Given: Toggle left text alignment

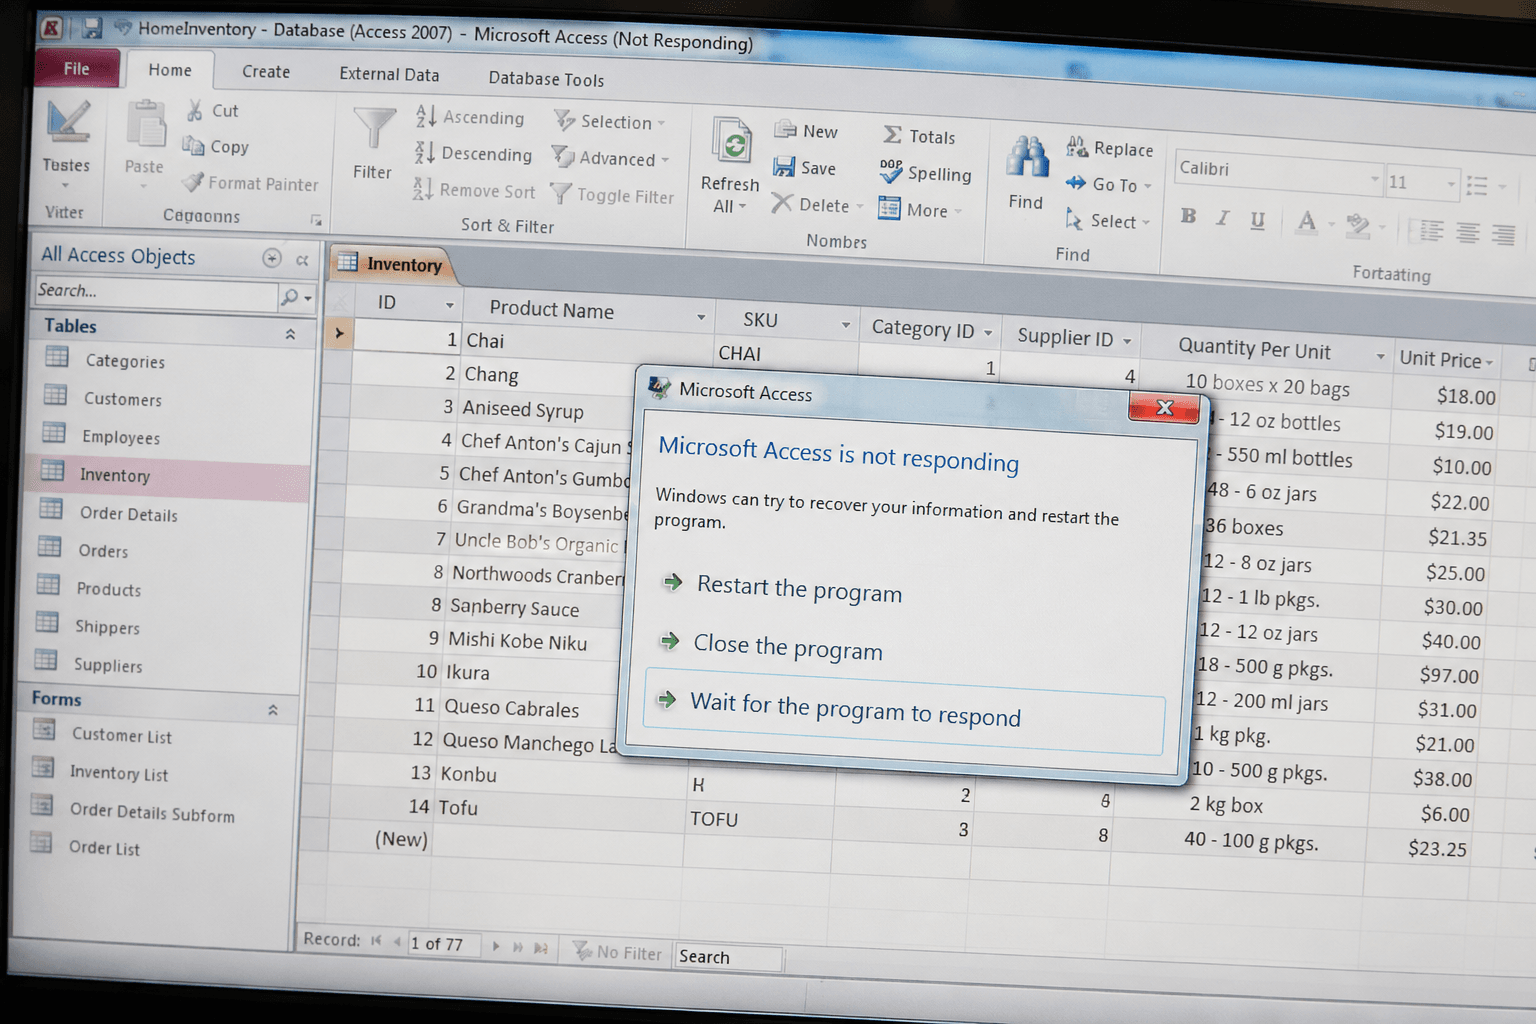Looking at the screenshot, I should pyautogui.click(x=1432, y=231).
